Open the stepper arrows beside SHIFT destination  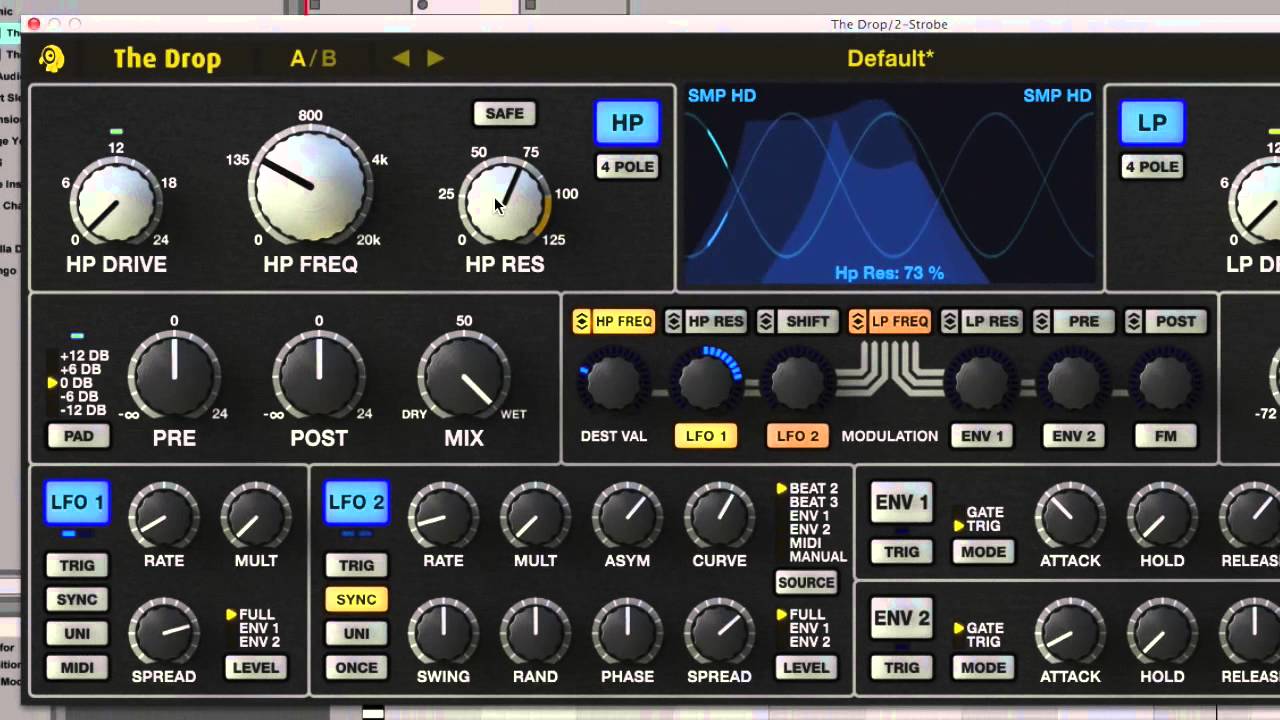[x=766, y=321]
